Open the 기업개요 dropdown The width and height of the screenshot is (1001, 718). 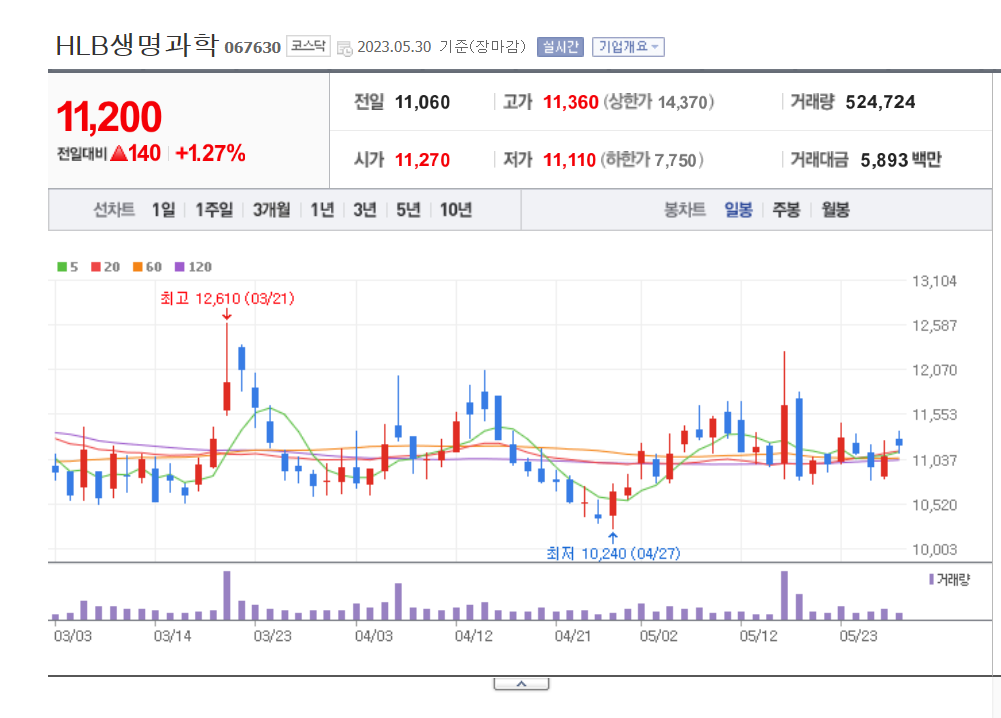click(628, 47)
